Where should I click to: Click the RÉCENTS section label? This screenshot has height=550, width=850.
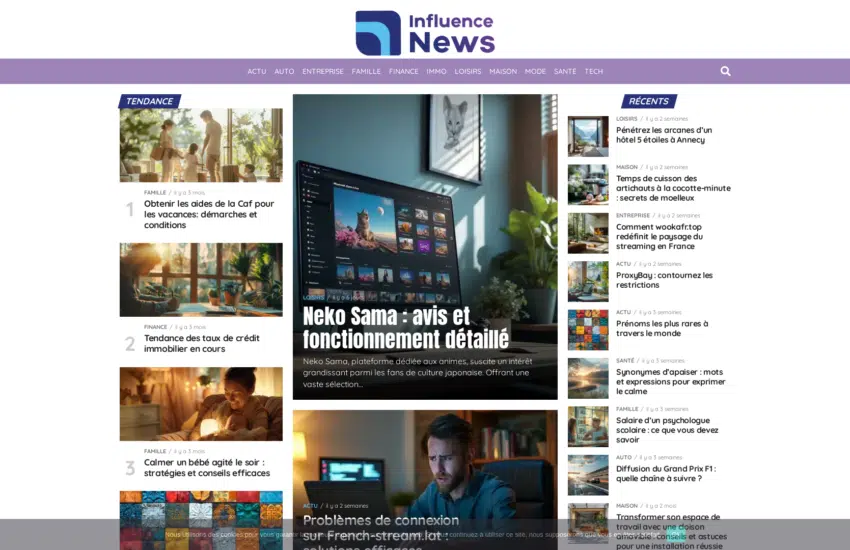coord(649,101)
